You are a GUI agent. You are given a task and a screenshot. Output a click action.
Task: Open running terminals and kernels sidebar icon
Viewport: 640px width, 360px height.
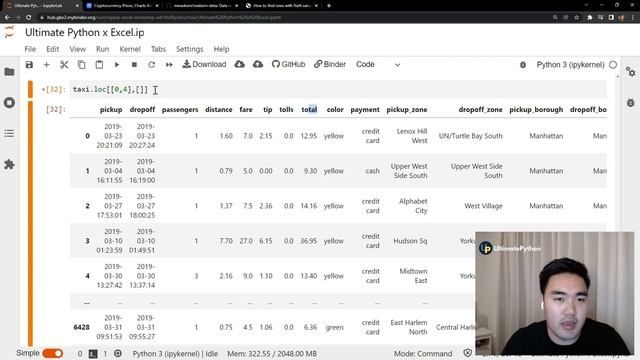coord(9,102)
